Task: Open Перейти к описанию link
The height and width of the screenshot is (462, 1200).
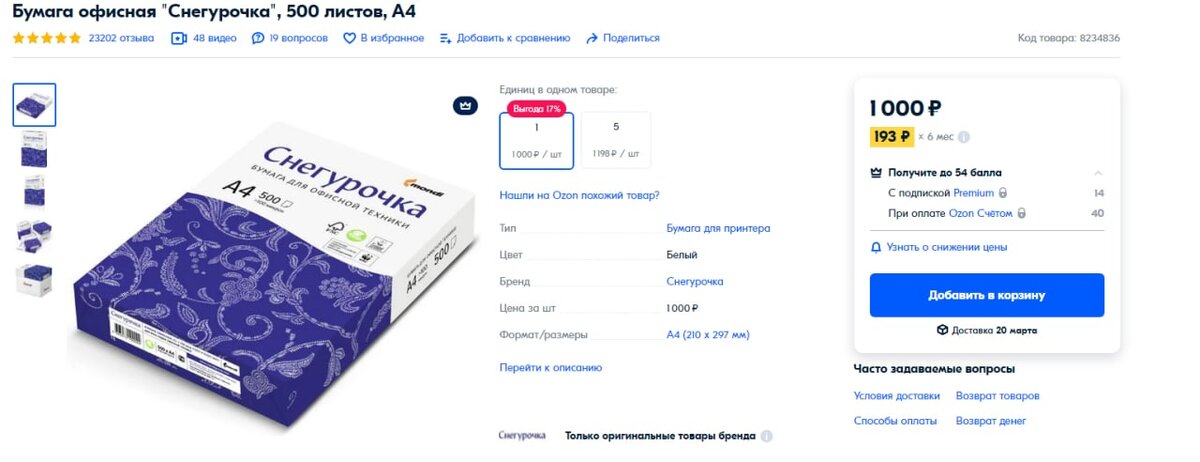Action: [x=551, y=368]
